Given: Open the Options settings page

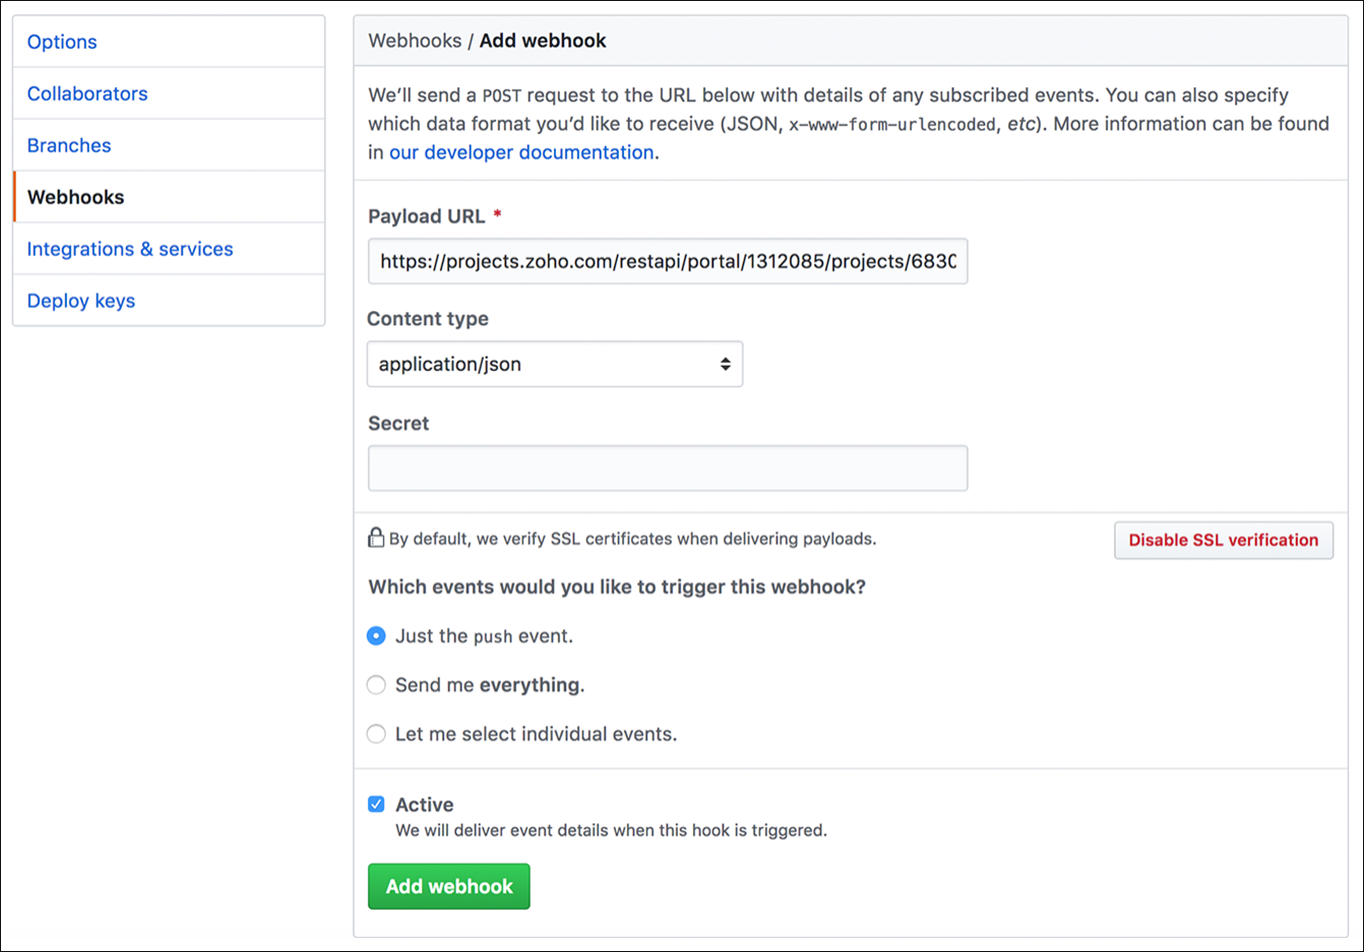Looking at the screenshot, I should 62,42.
